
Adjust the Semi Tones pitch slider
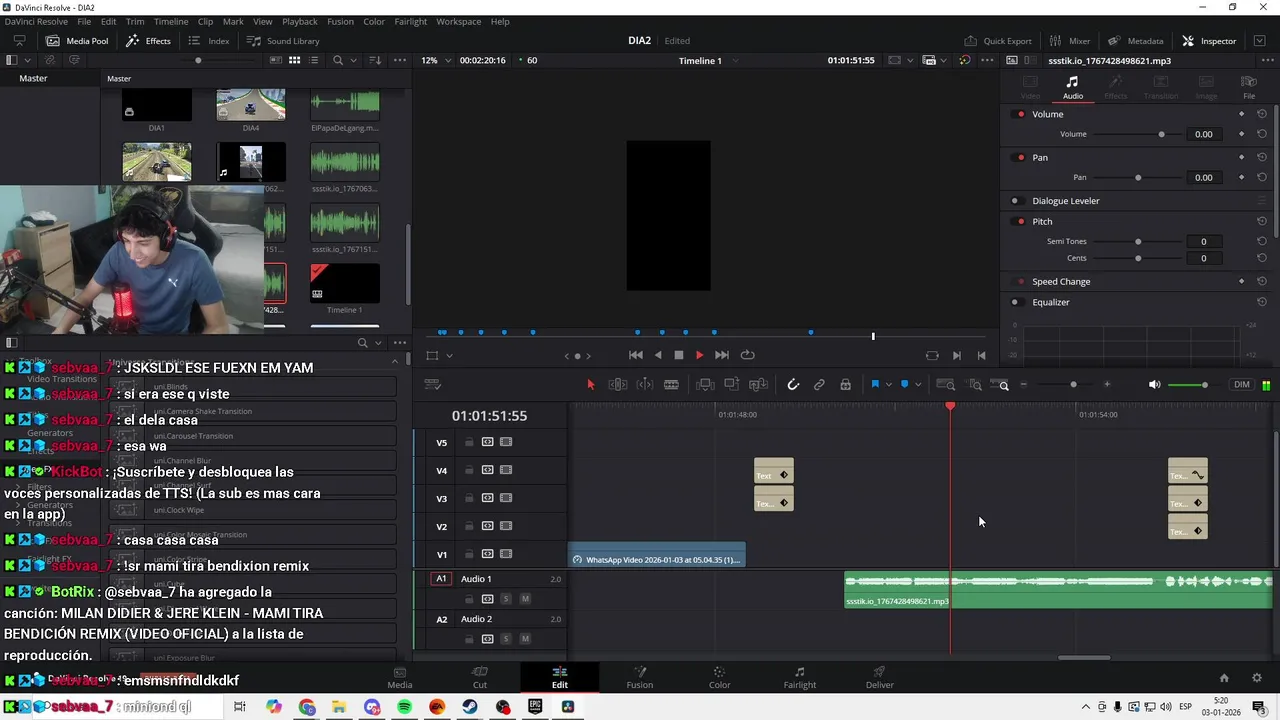click(1138, 241)
